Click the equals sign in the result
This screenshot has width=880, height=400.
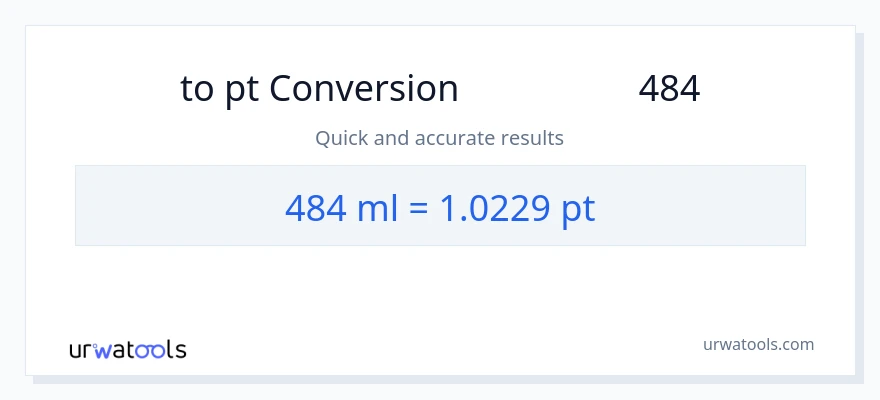(418, 208)
